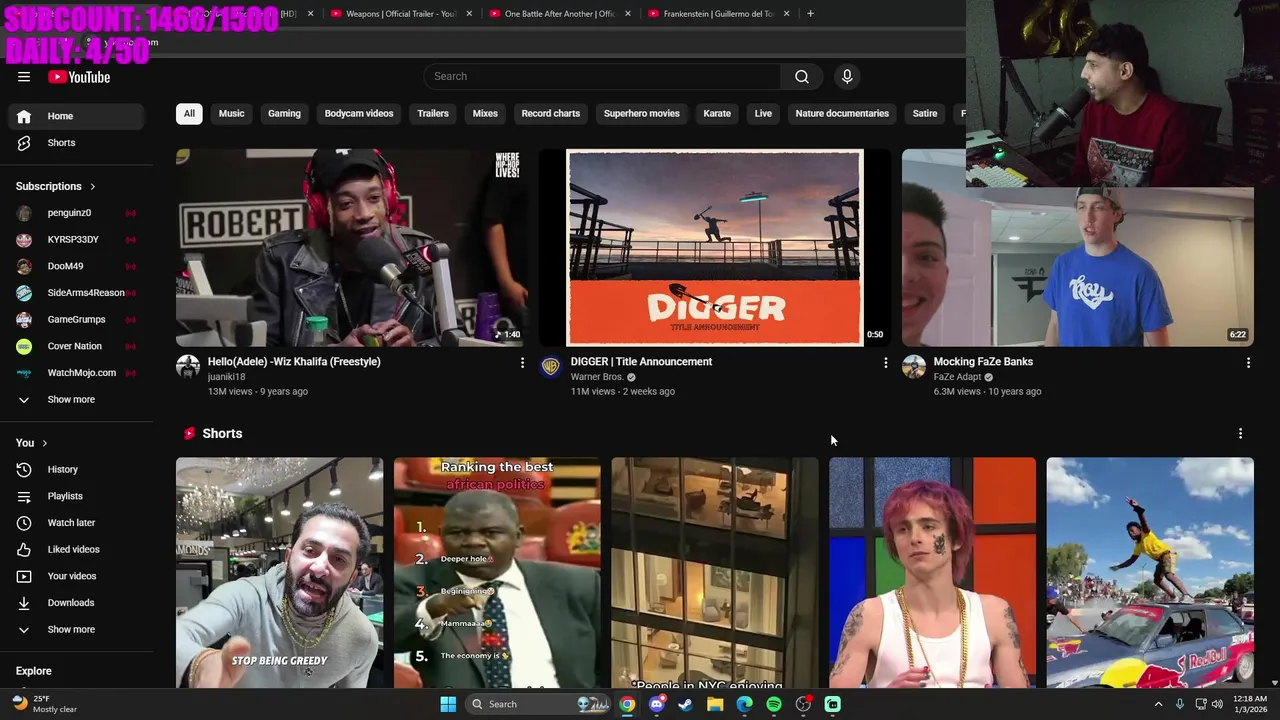
Task: Play the Wiz Khalifa Freestyle thumbnail
Action: point(351,248)
